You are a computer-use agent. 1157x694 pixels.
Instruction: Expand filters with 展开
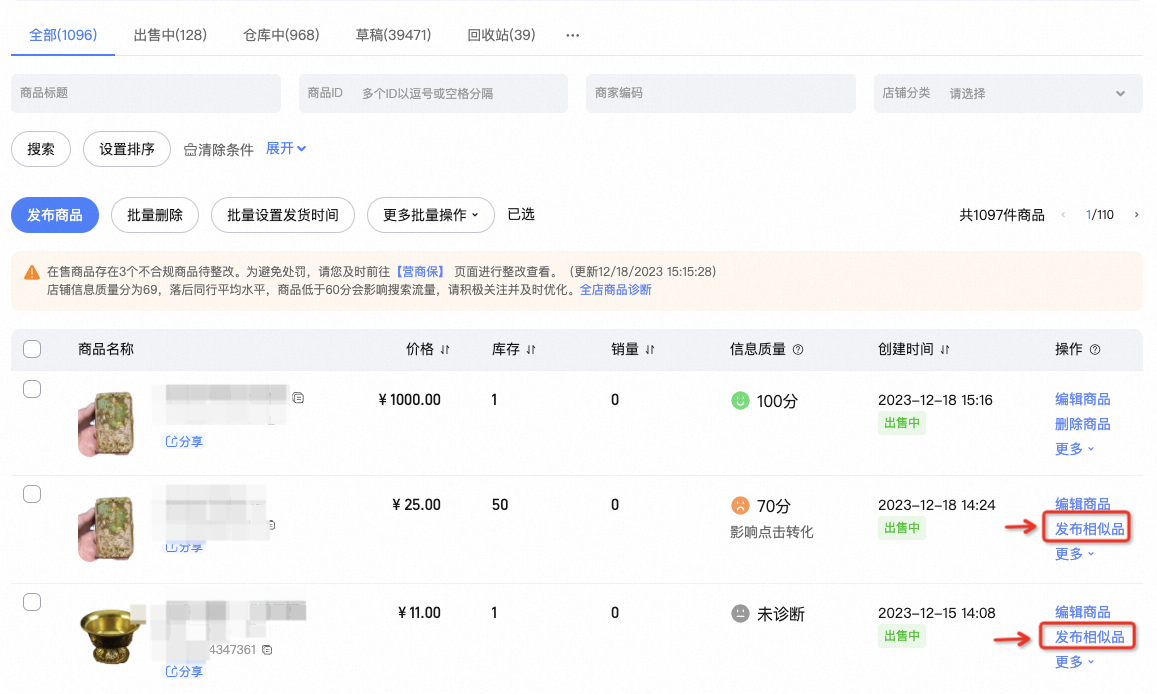286,148
